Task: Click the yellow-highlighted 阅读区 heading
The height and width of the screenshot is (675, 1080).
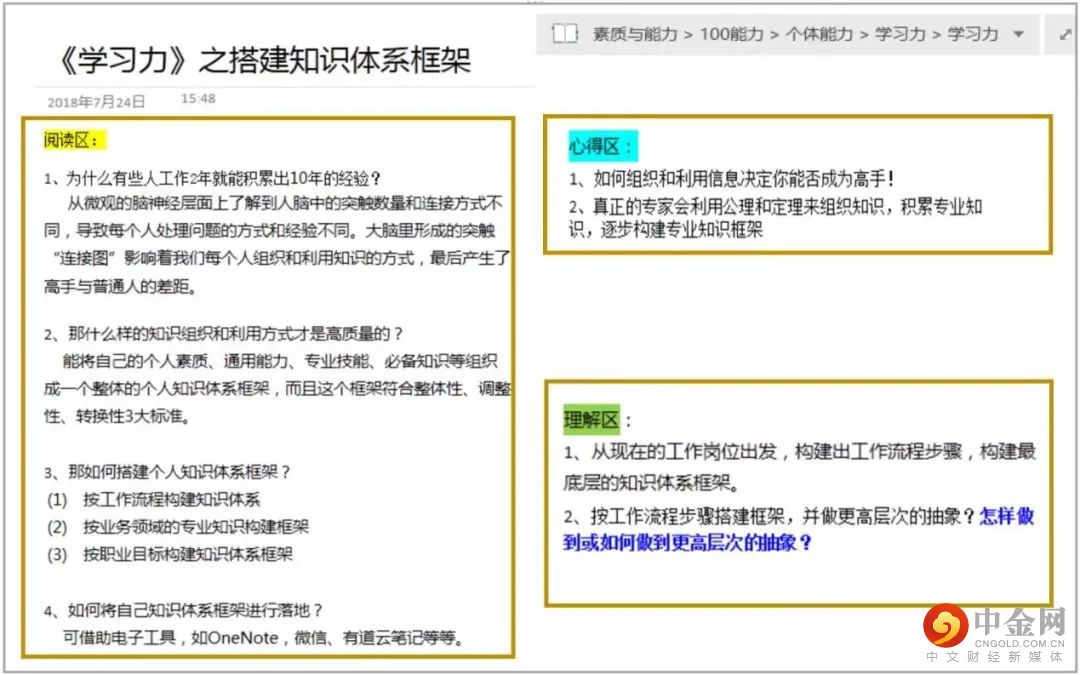Action: click(x=75, y=141)
